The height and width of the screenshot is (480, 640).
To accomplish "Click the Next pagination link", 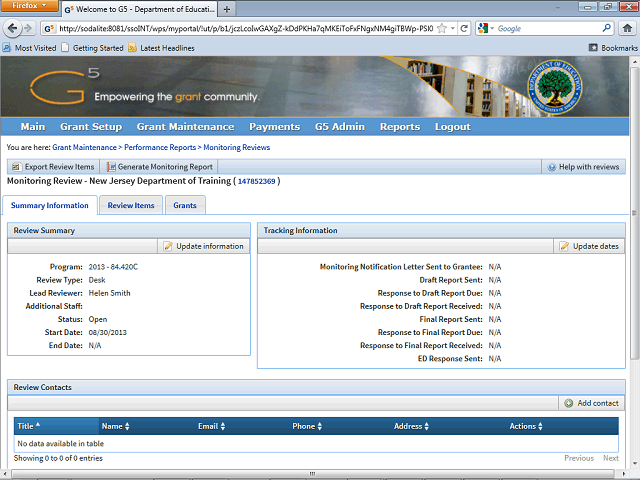I will [611, 458].
